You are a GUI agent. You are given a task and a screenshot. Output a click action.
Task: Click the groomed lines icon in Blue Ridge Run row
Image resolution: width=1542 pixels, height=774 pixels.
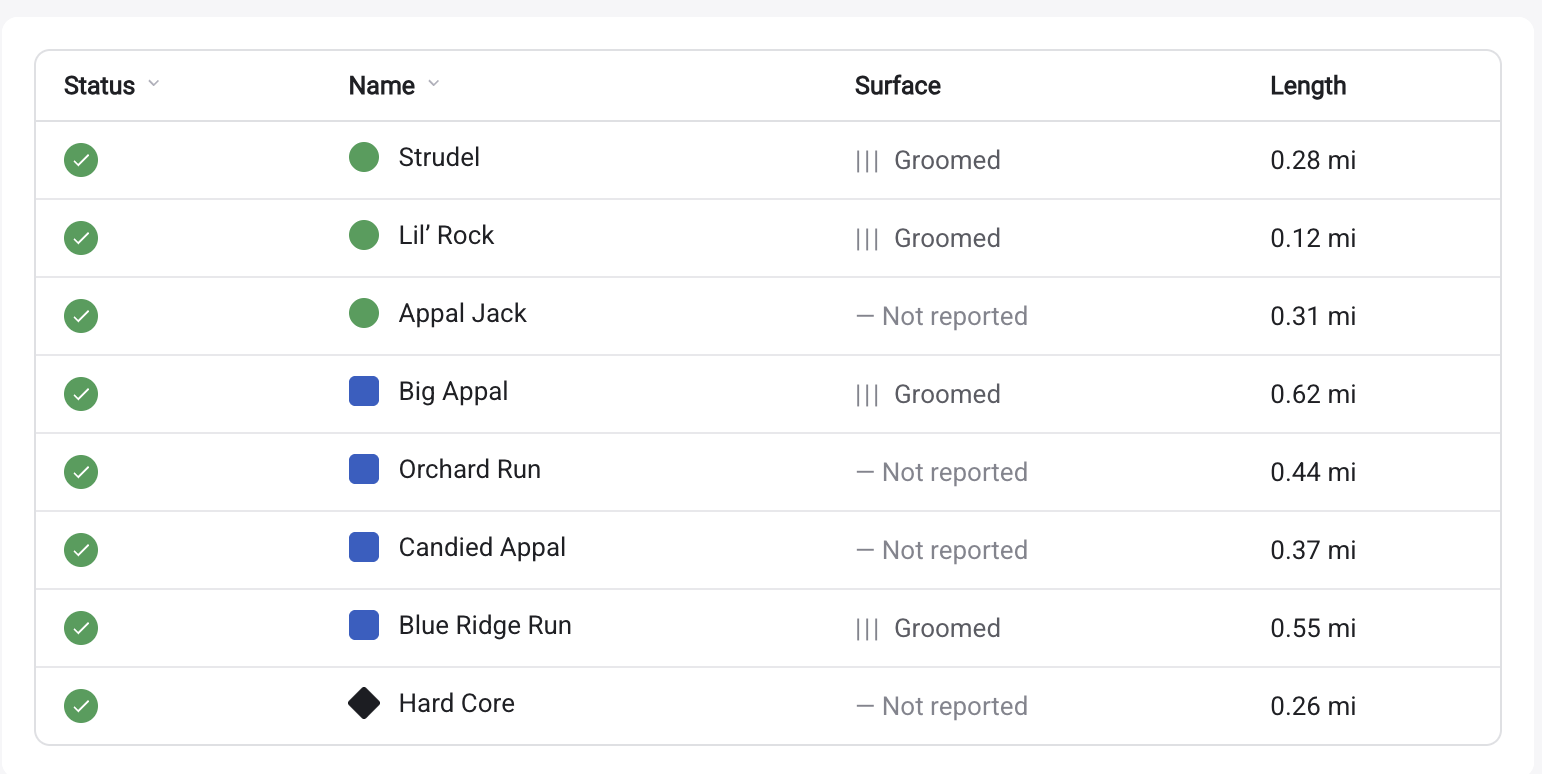(867, 629)
